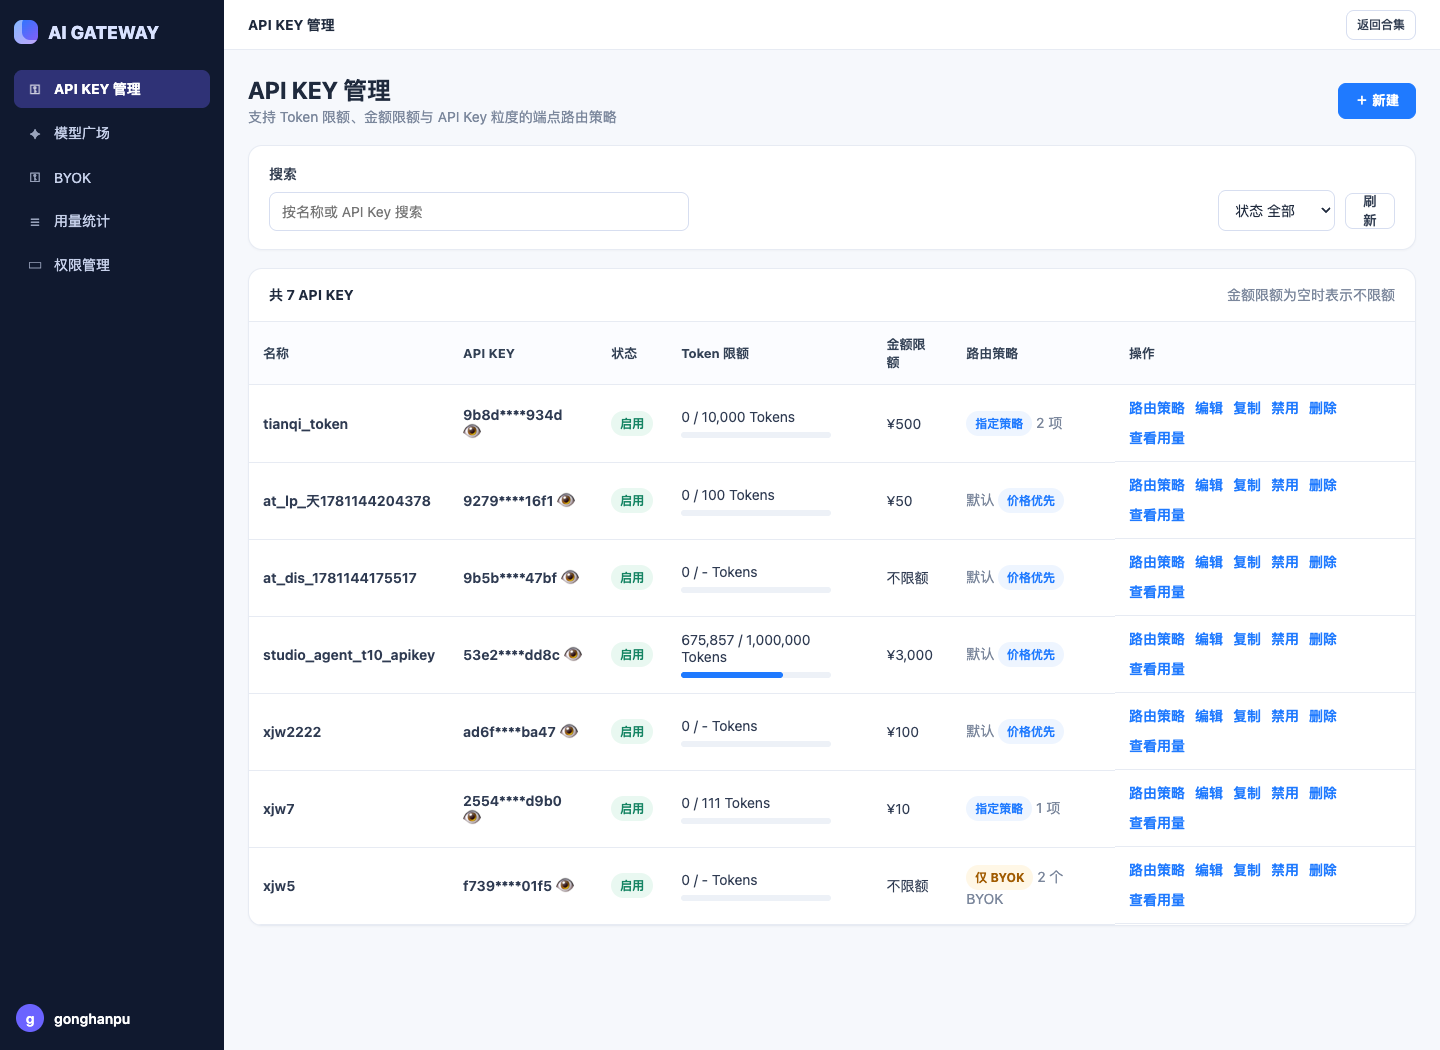Screen dimensions: 1440x1050
Task: Click the AI Gateway logo icon
Action: [x=26, y=32]
